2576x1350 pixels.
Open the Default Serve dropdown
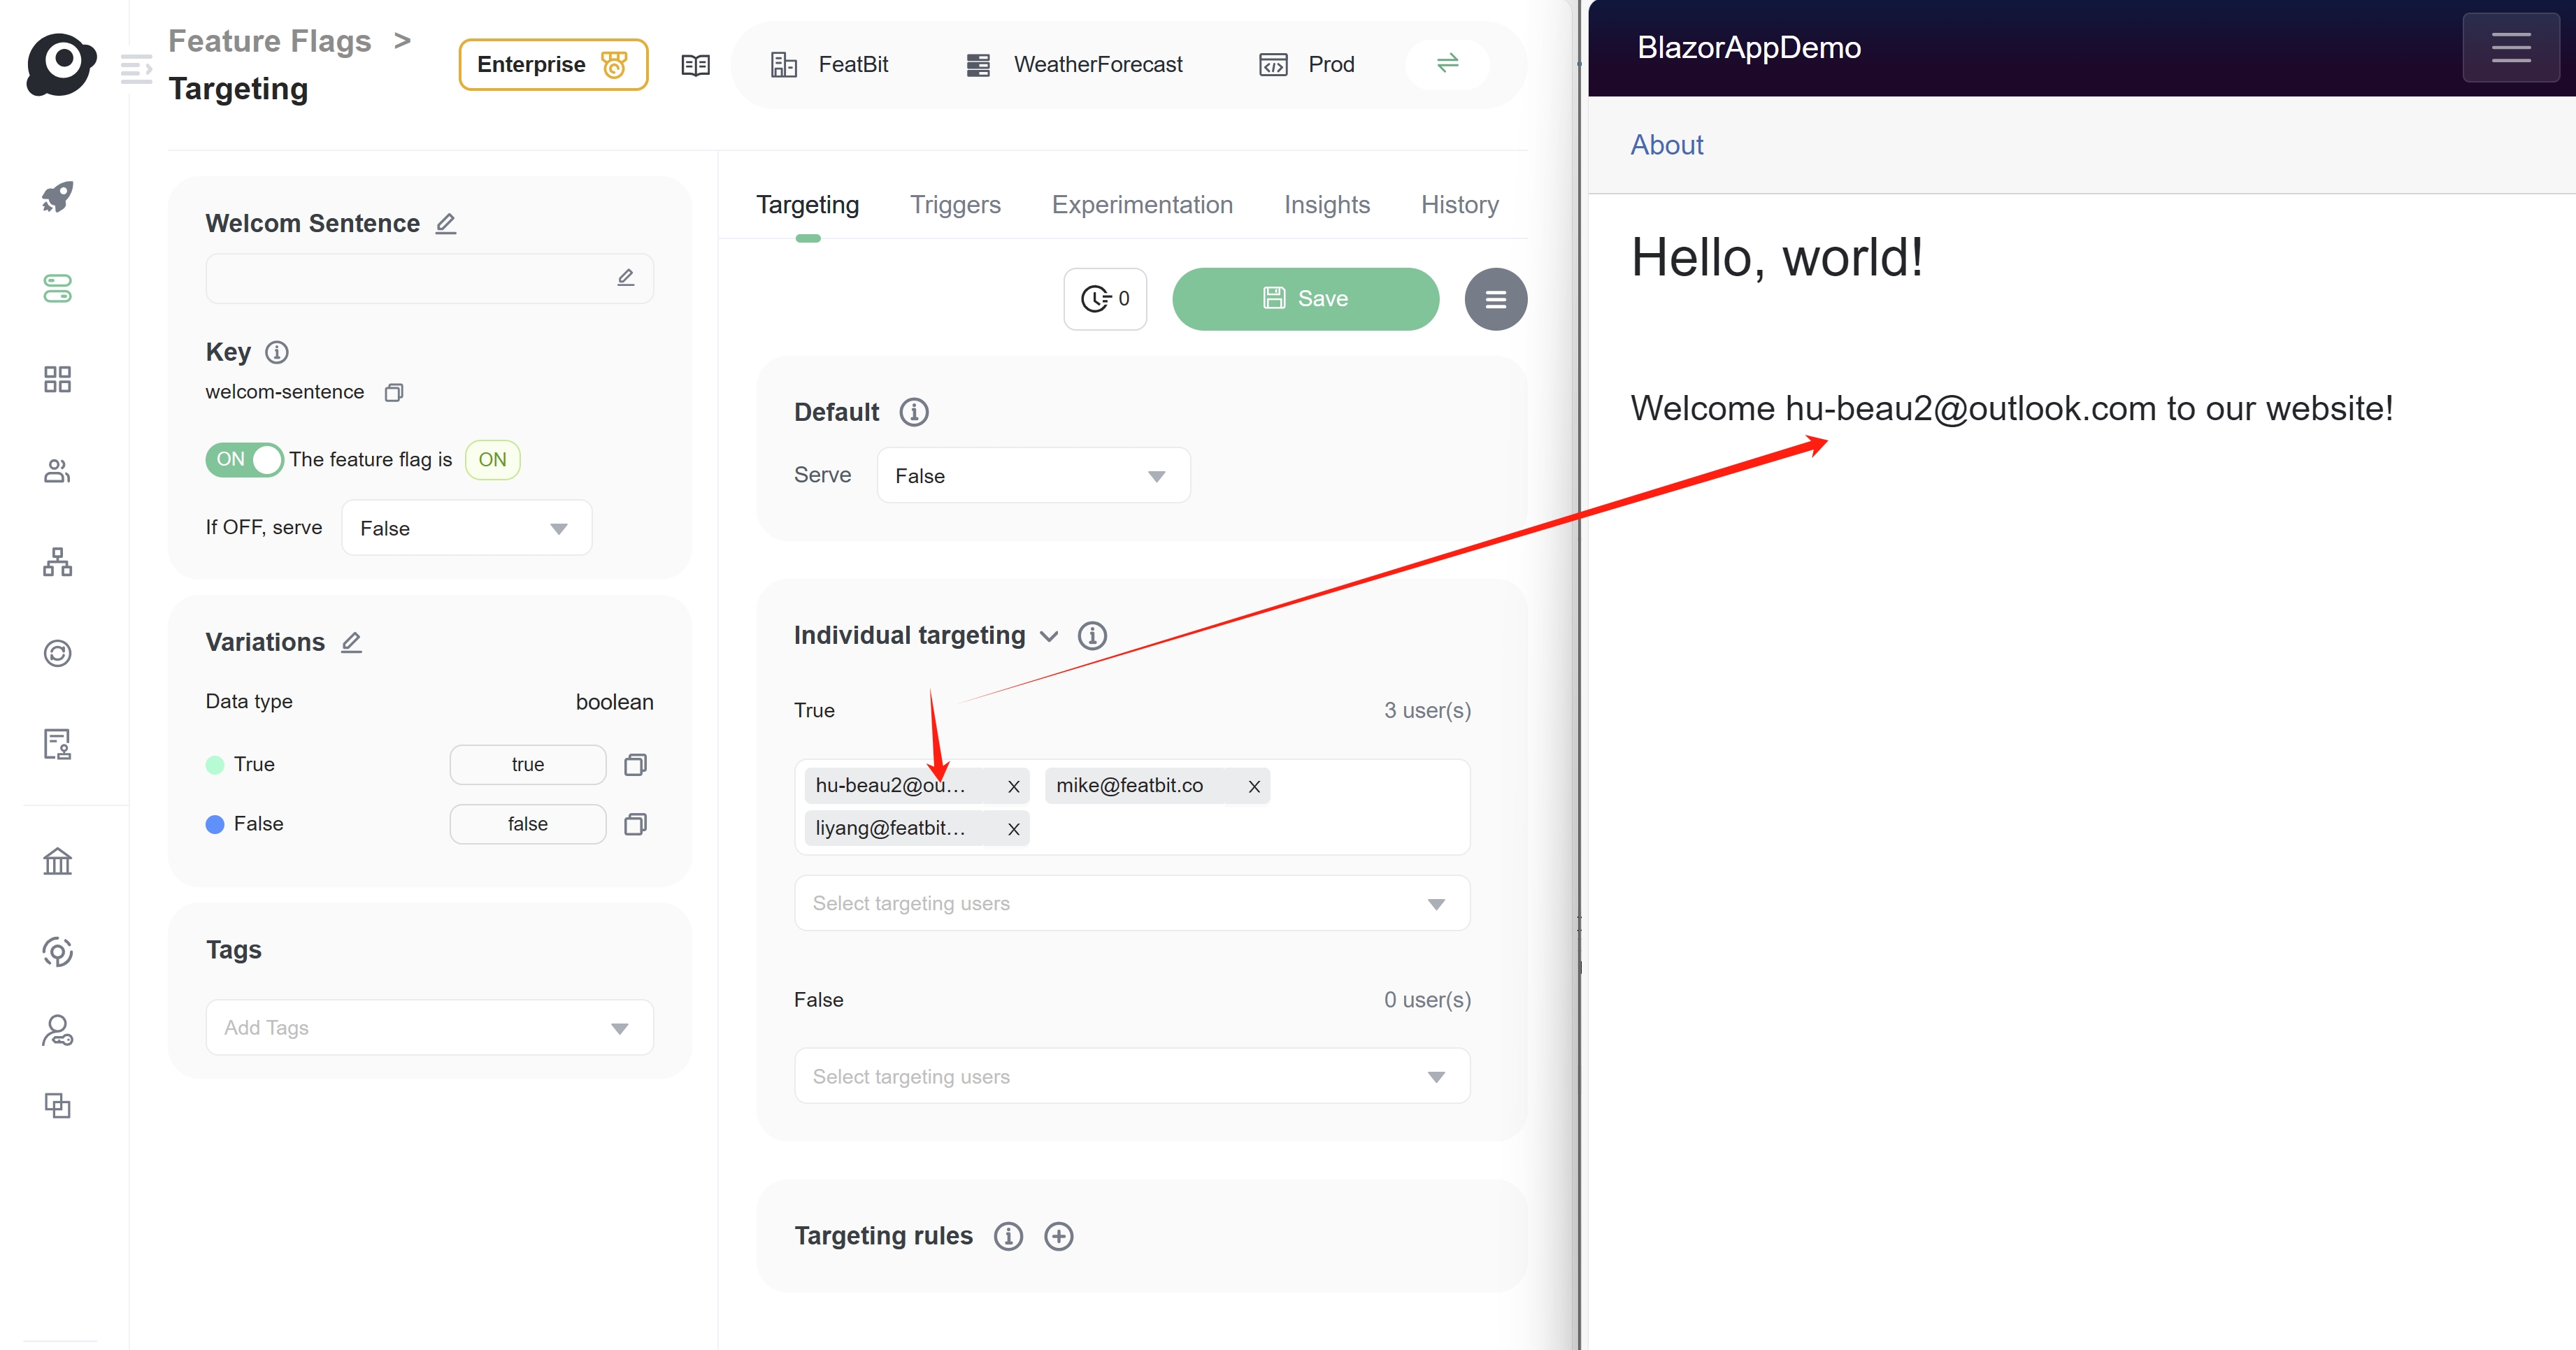(x=1033, y=476)
